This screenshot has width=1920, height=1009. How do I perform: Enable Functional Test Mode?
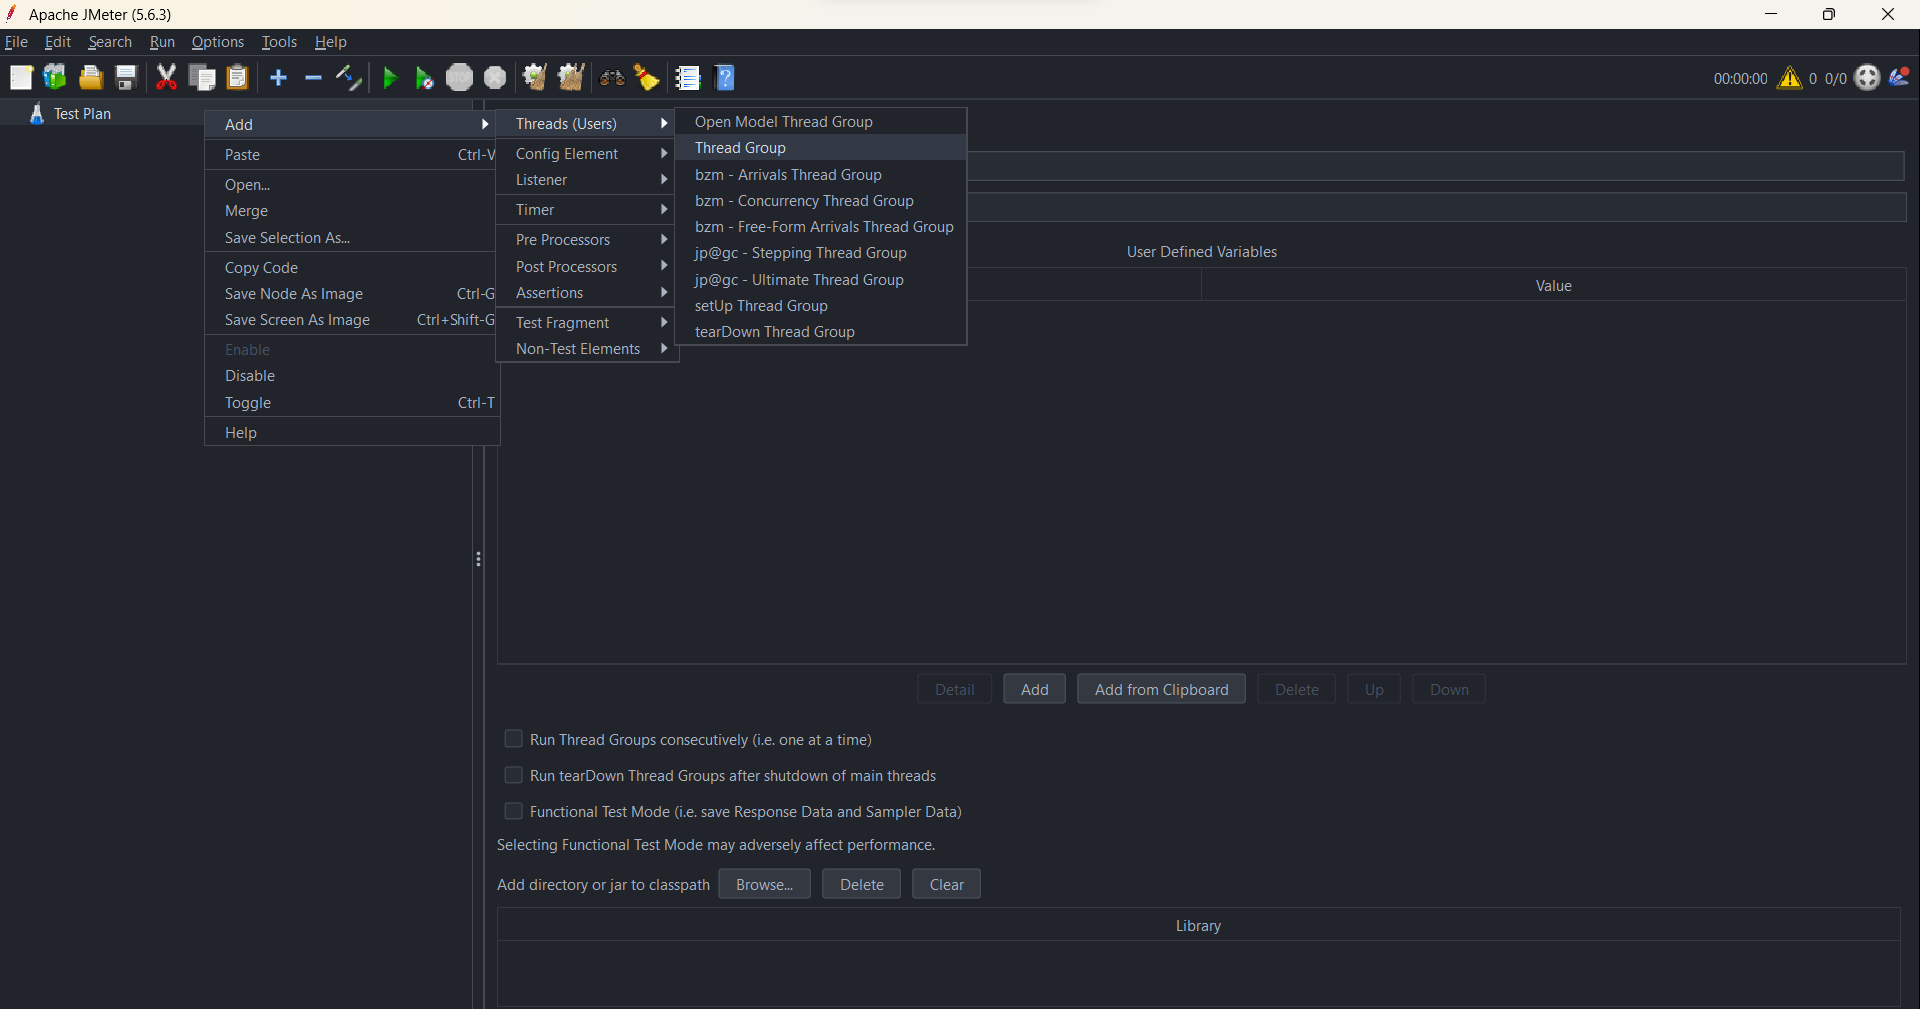click(514, 811)
